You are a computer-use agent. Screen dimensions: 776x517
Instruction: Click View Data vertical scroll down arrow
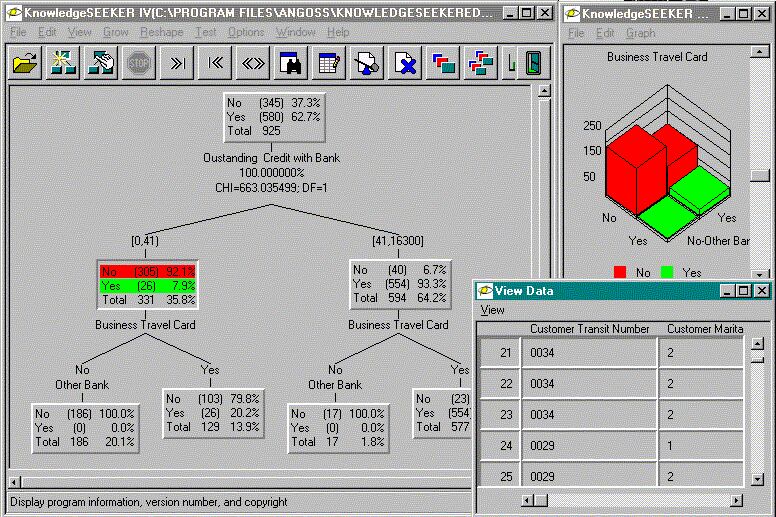pyautogui.click(x=757, y=479)
